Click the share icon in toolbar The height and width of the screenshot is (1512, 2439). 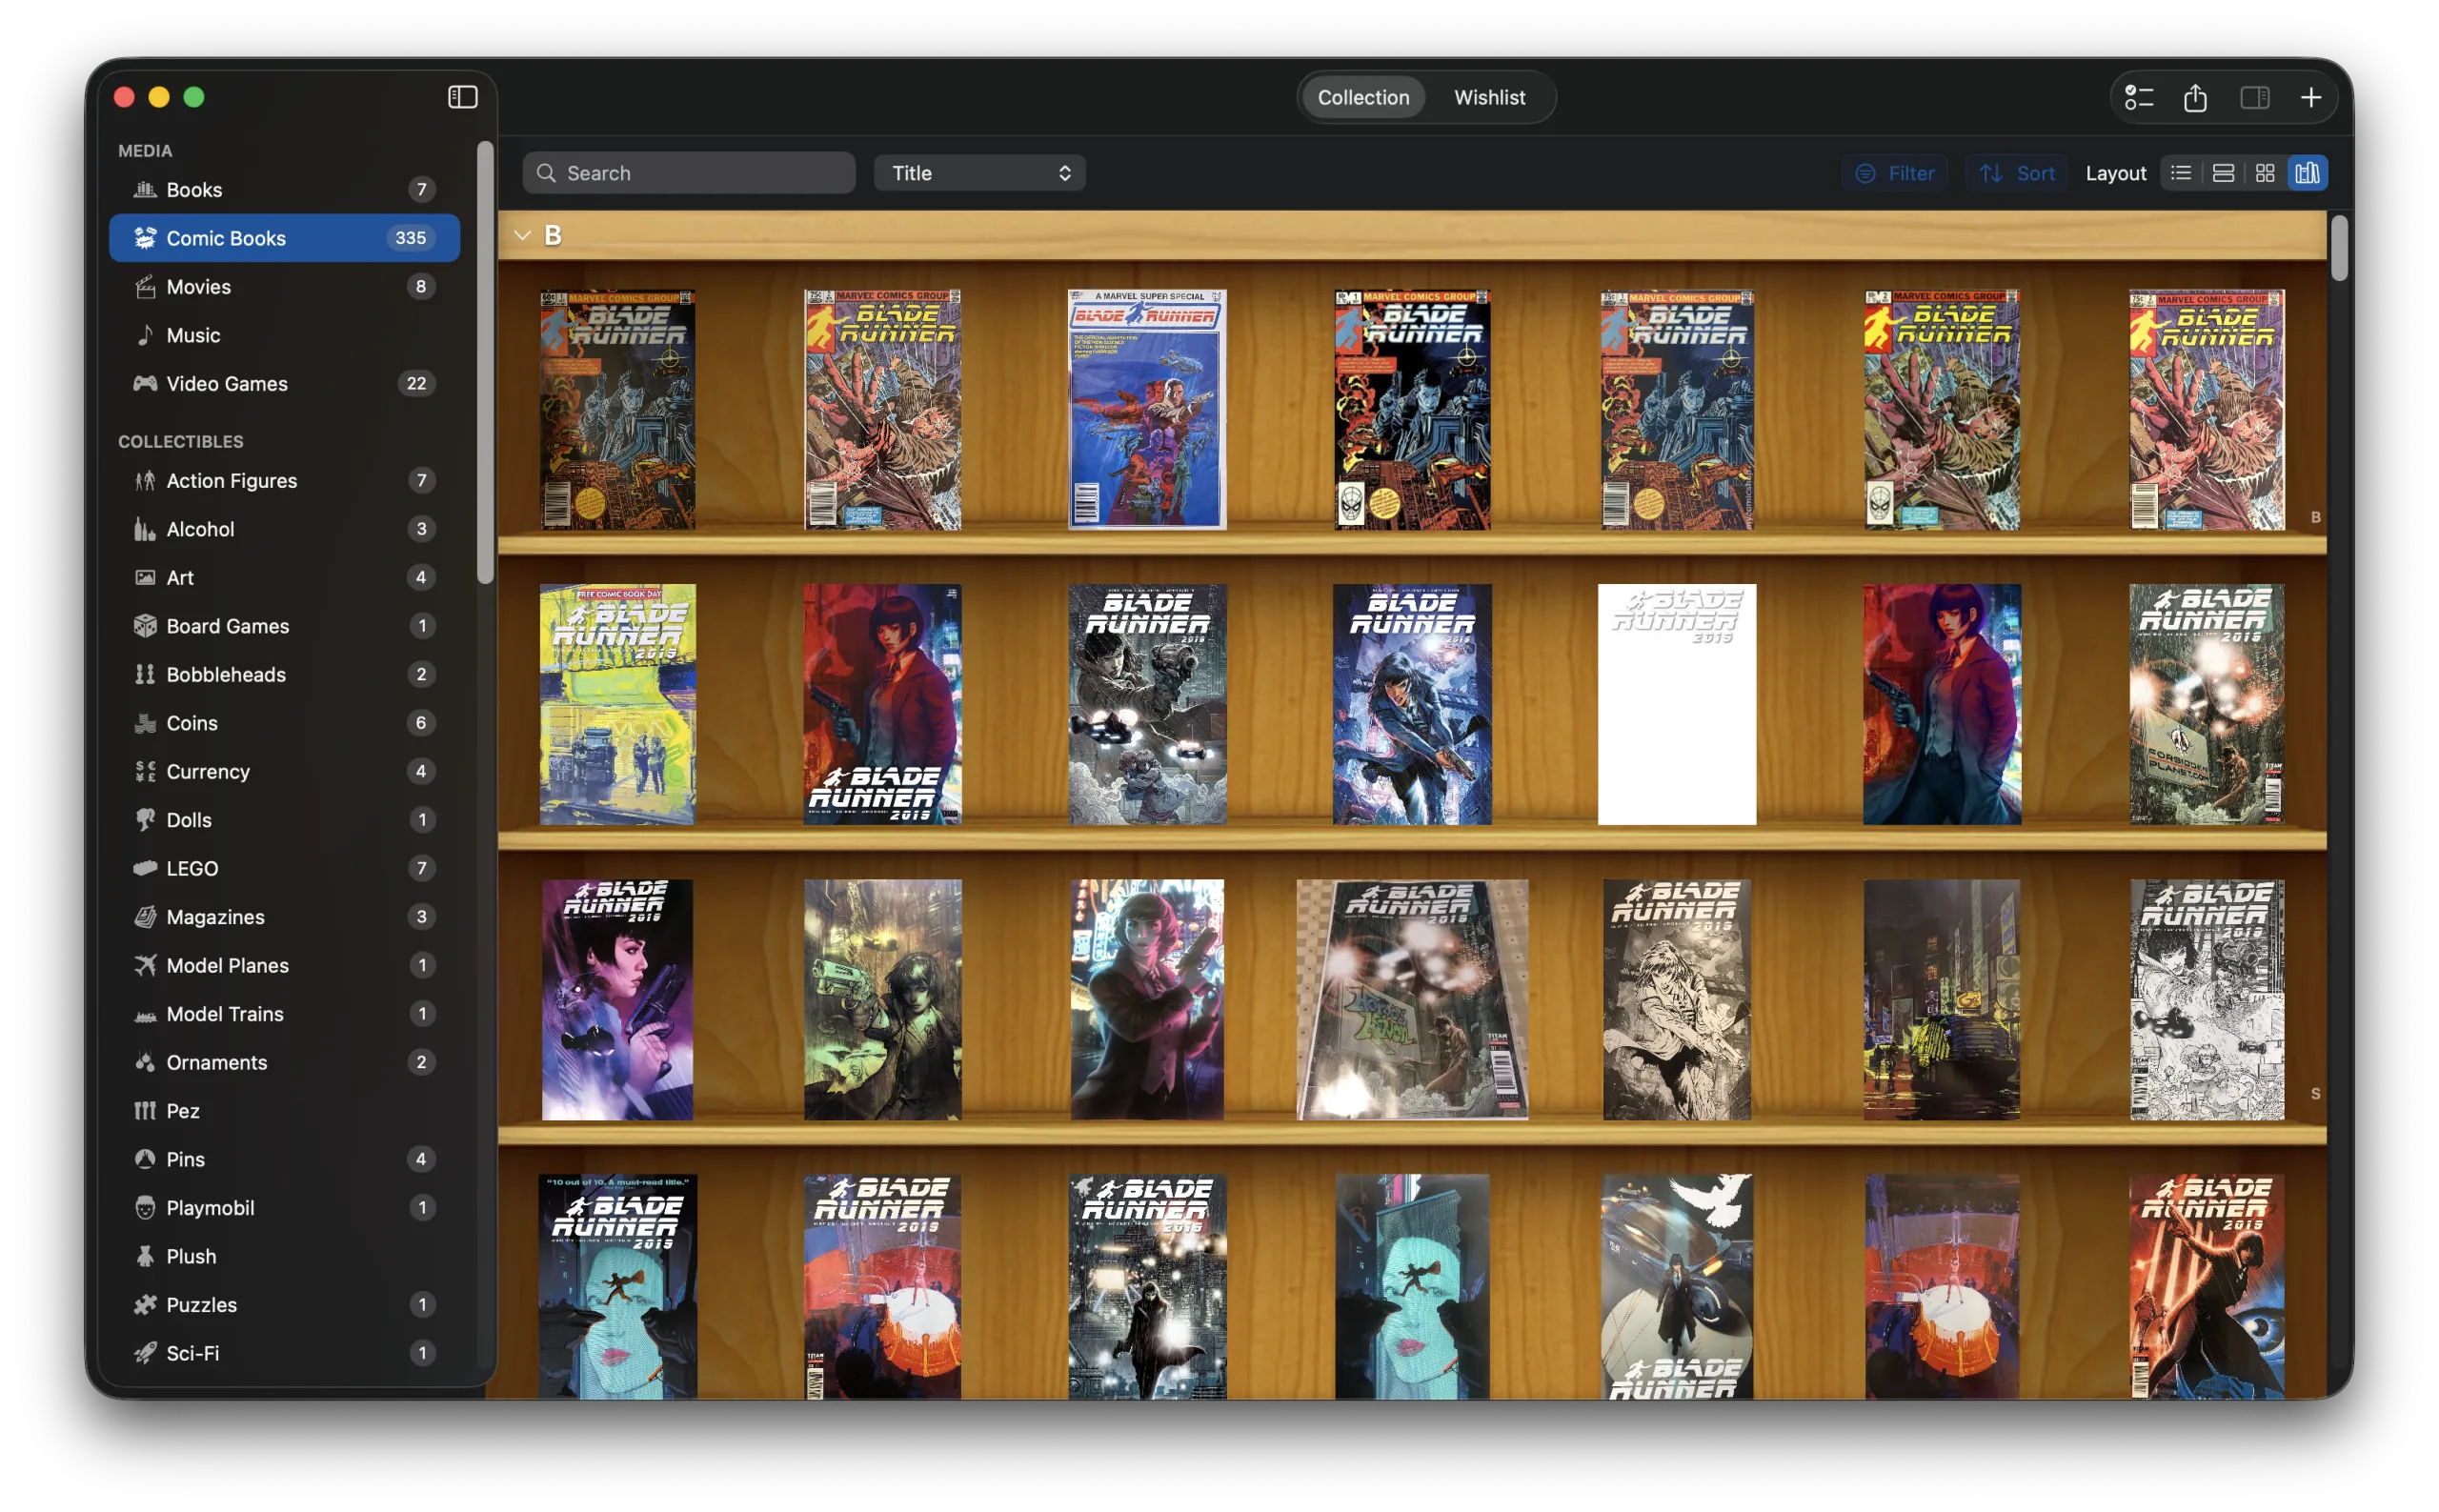click(2195, 98)
